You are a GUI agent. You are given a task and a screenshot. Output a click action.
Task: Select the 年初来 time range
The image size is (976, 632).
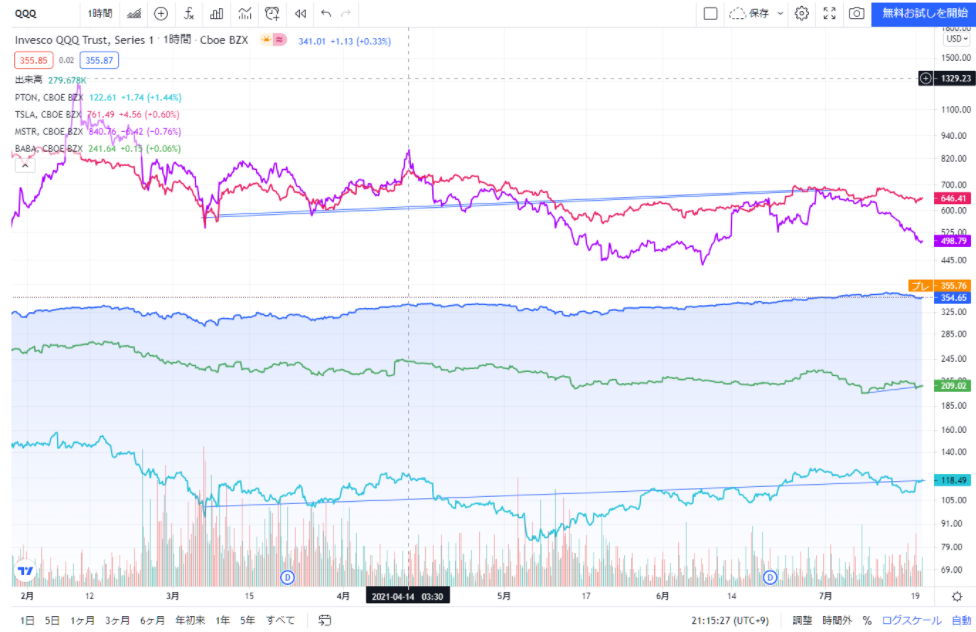(x=190, y=620)
